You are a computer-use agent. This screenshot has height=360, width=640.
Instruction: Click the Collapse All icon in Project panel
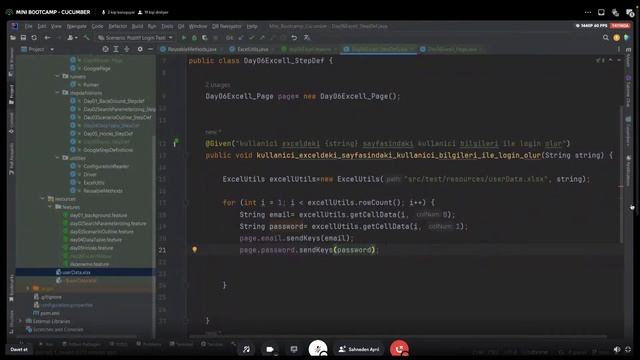(x=127, y=49)
